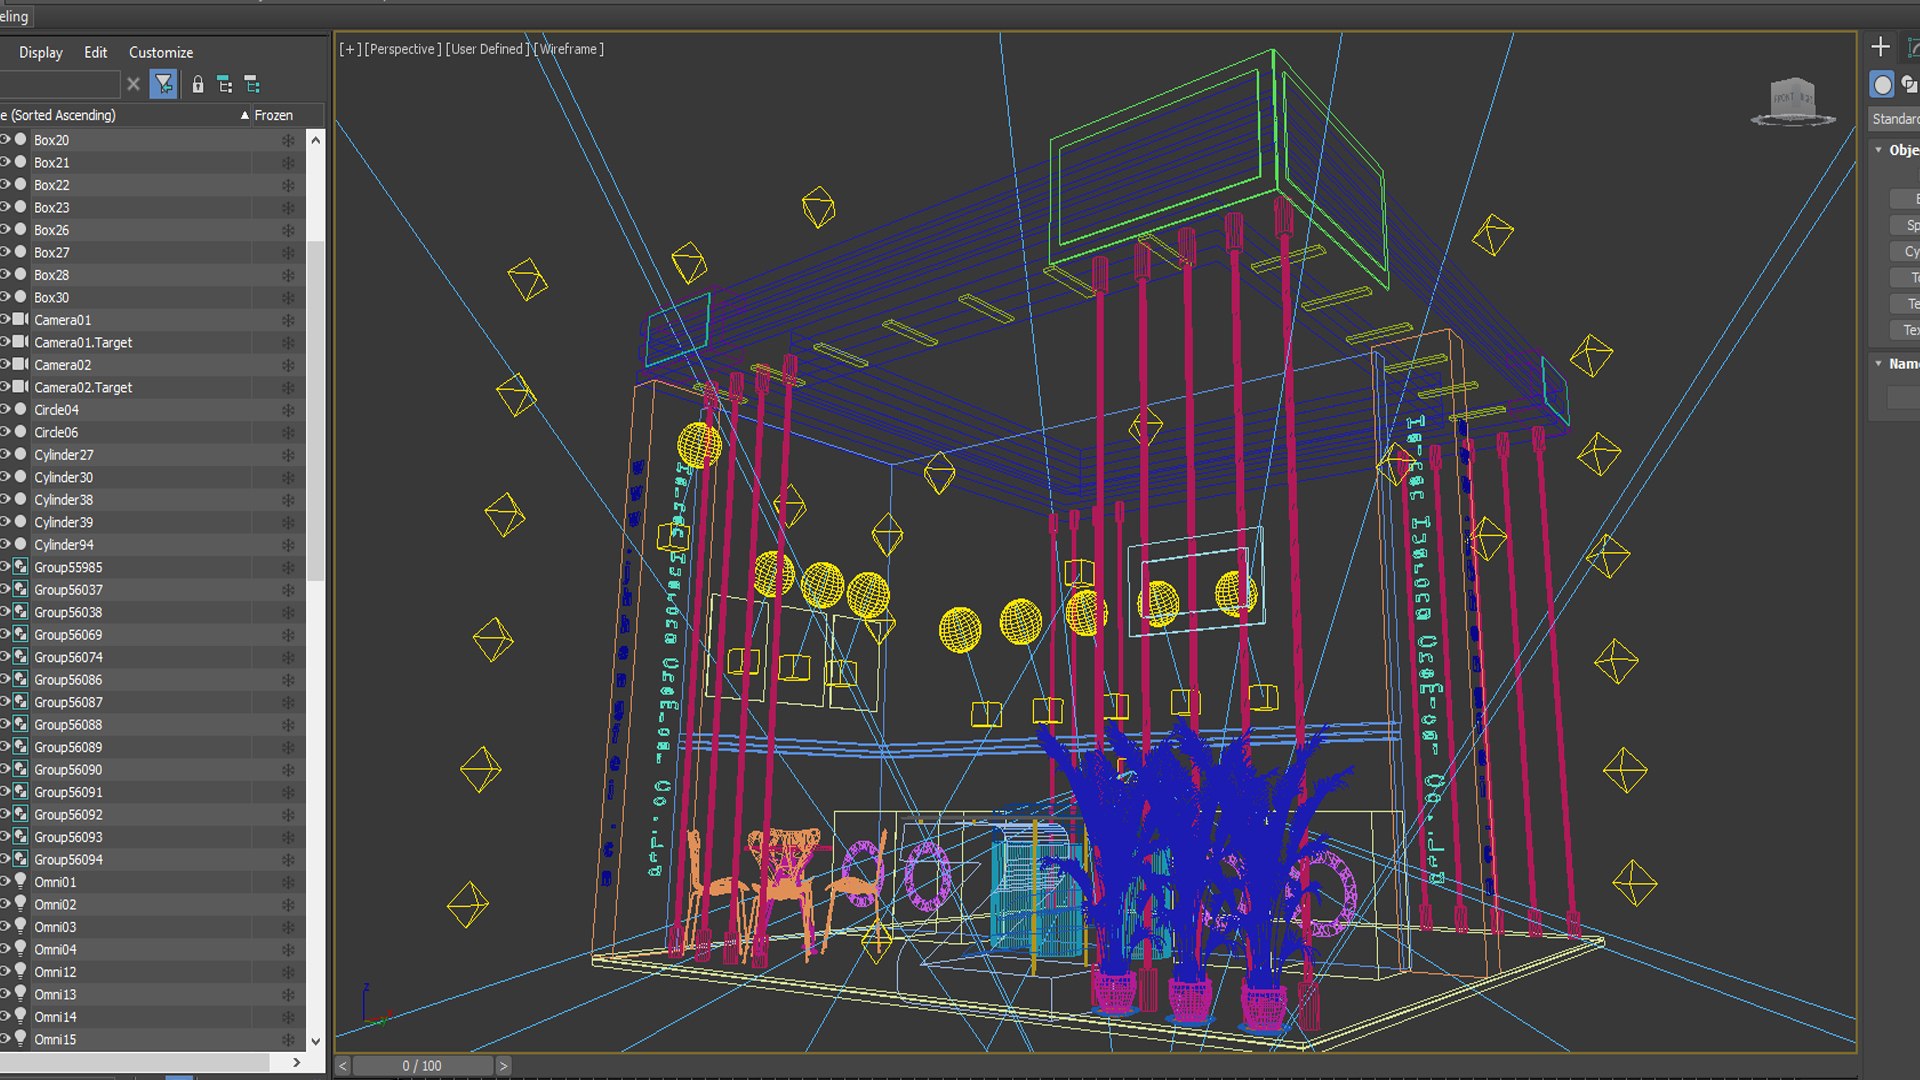
Task: Collapse the Object Type rollout arrow
Action: click(1879, 150)
